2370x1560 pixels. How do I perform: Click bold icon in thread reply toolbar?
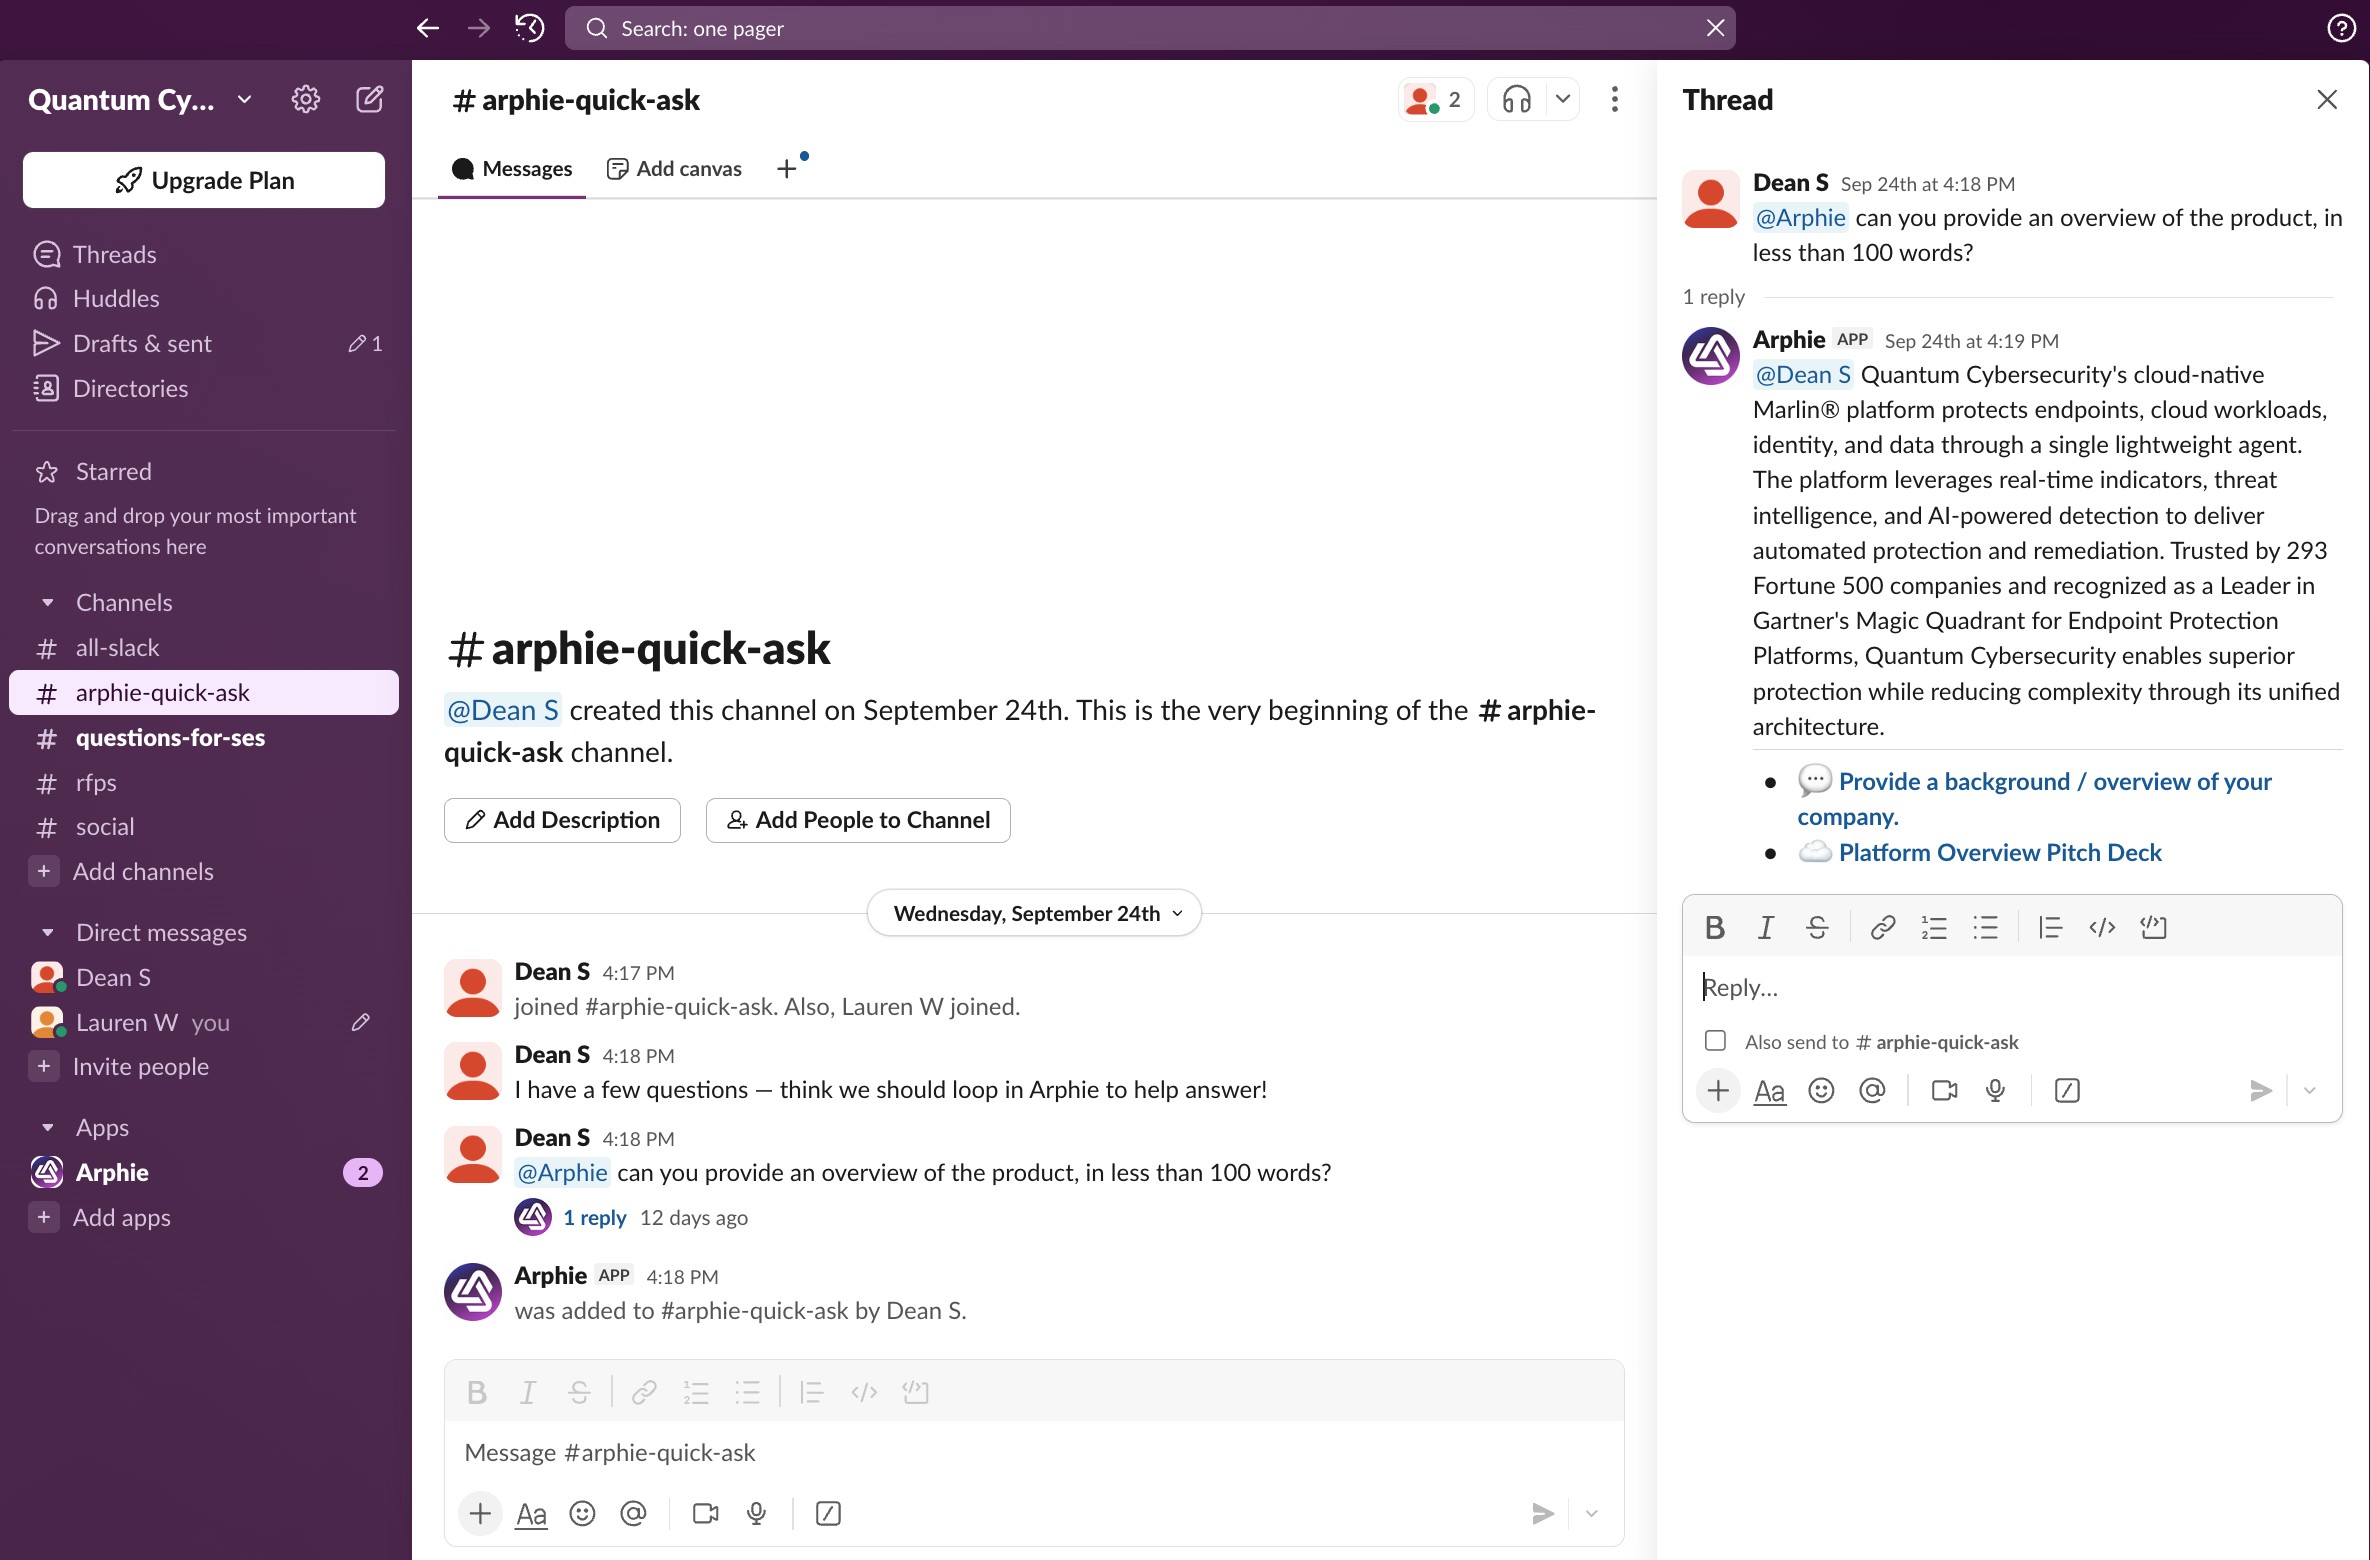point(1714,928)
